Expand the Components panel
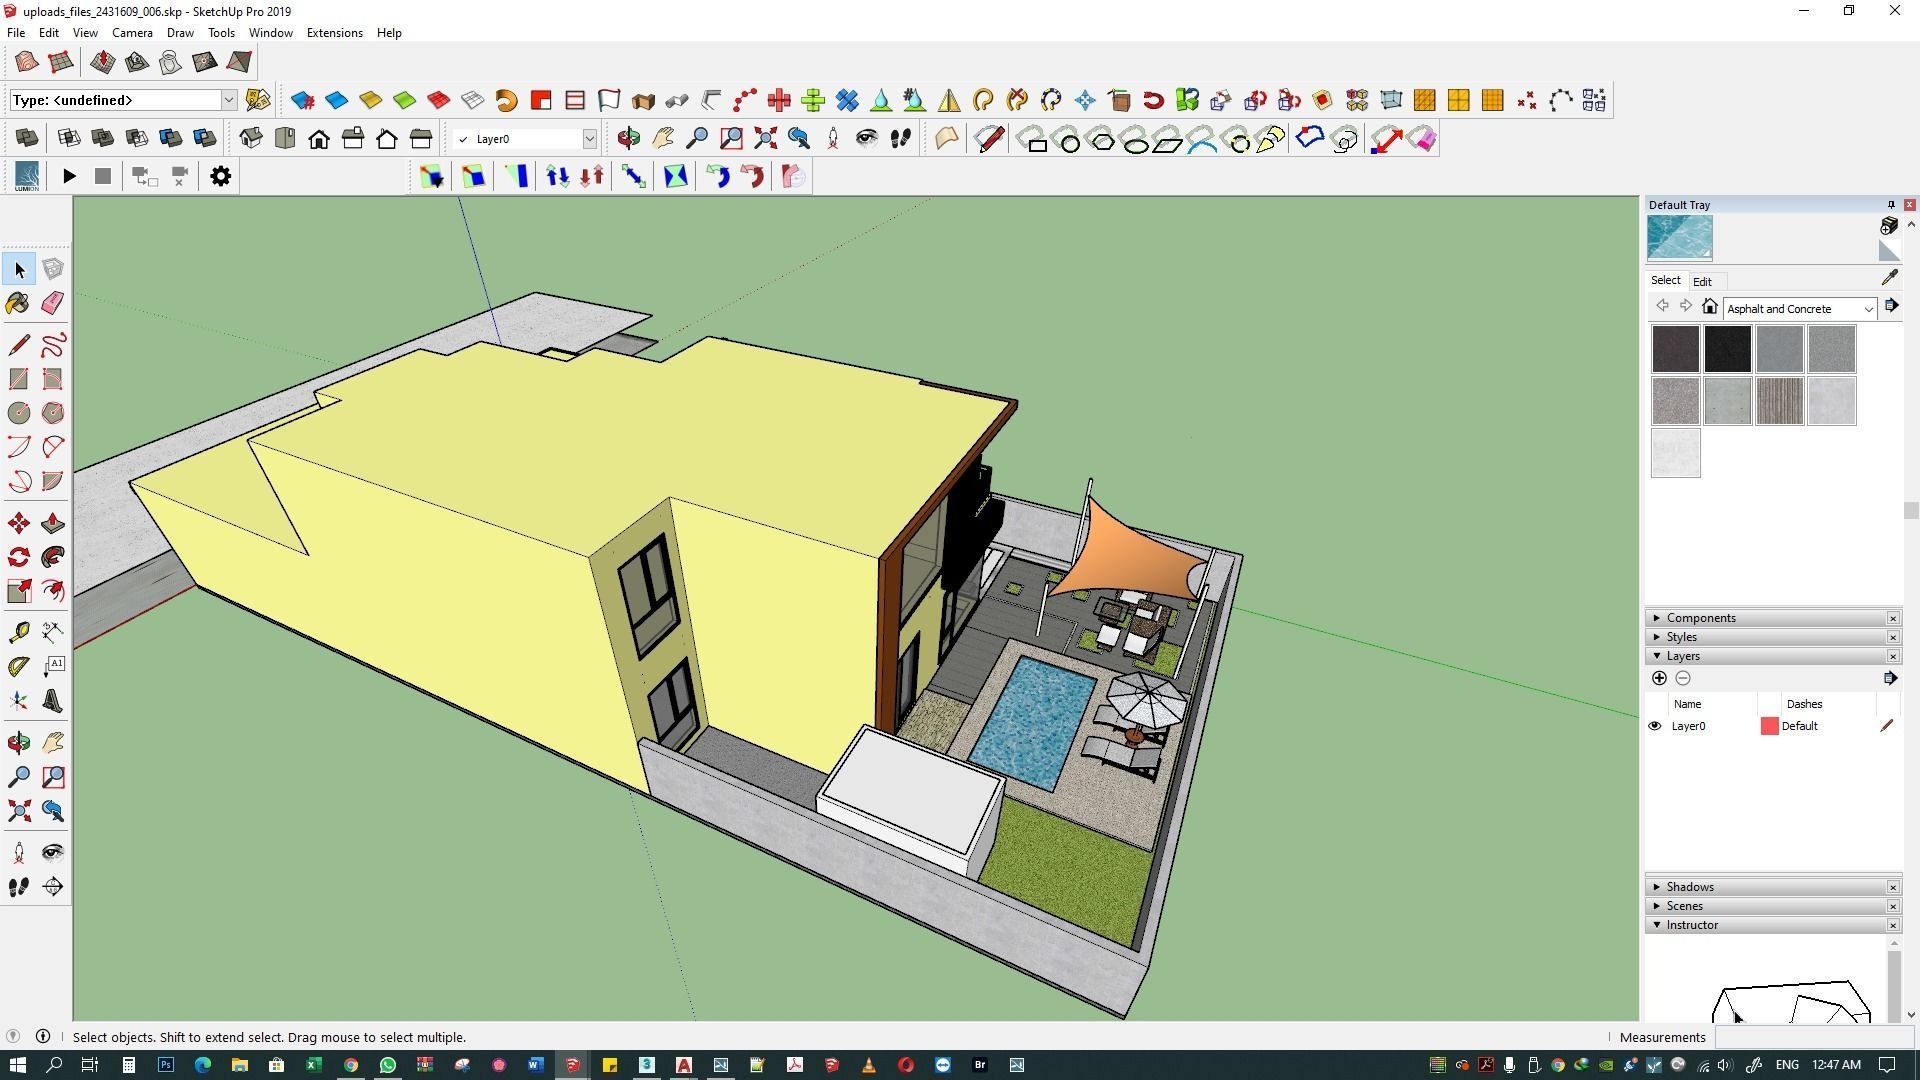Viewport: 1920px width, 1080px height. (x=1700, y=618)
